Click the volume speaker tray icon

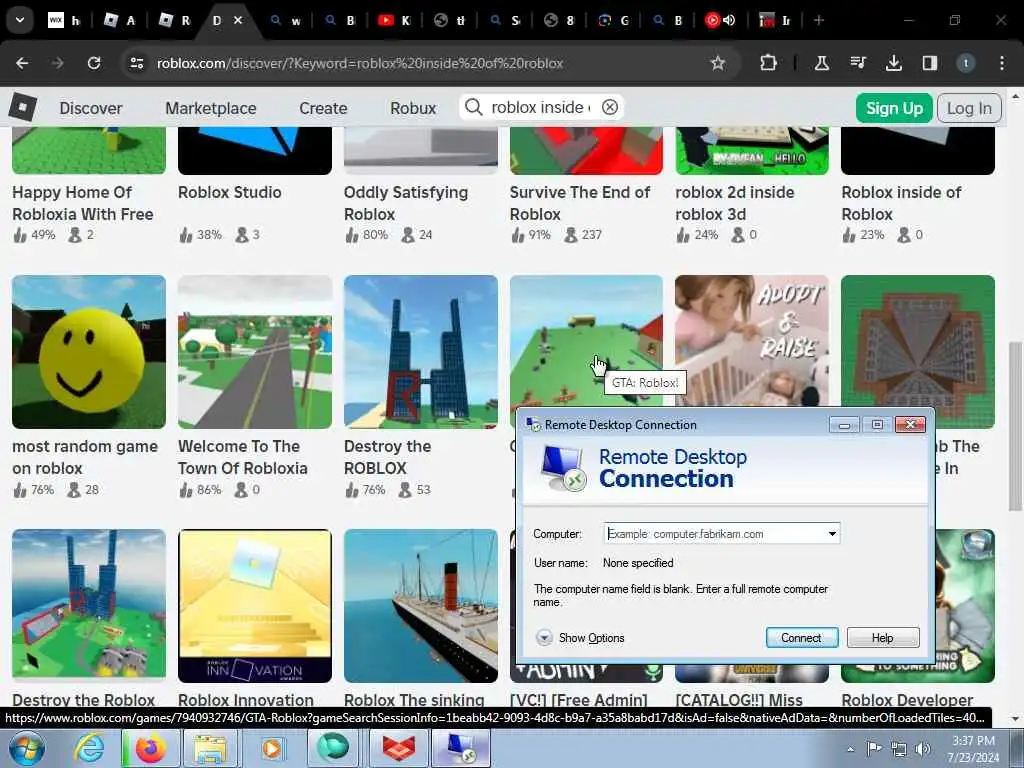pos(923,748)
